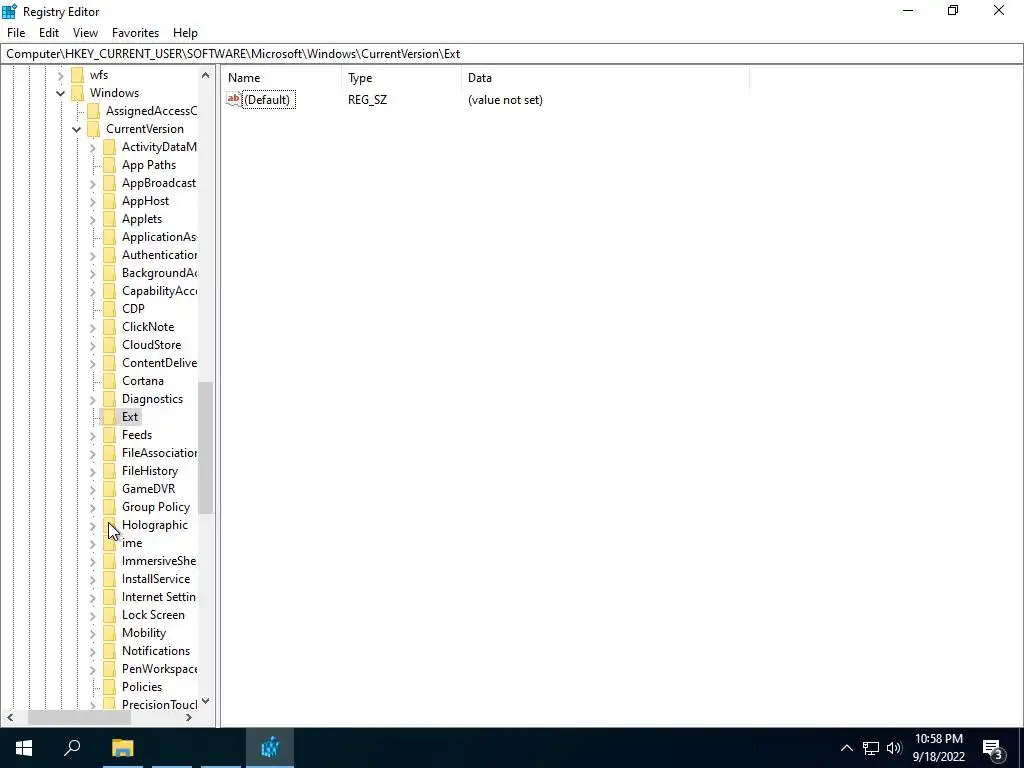Image resolution: width=1024 pixels, height=768 pixels.
Task: Click the CDP folder icon
Action: [x=110, y=309]
